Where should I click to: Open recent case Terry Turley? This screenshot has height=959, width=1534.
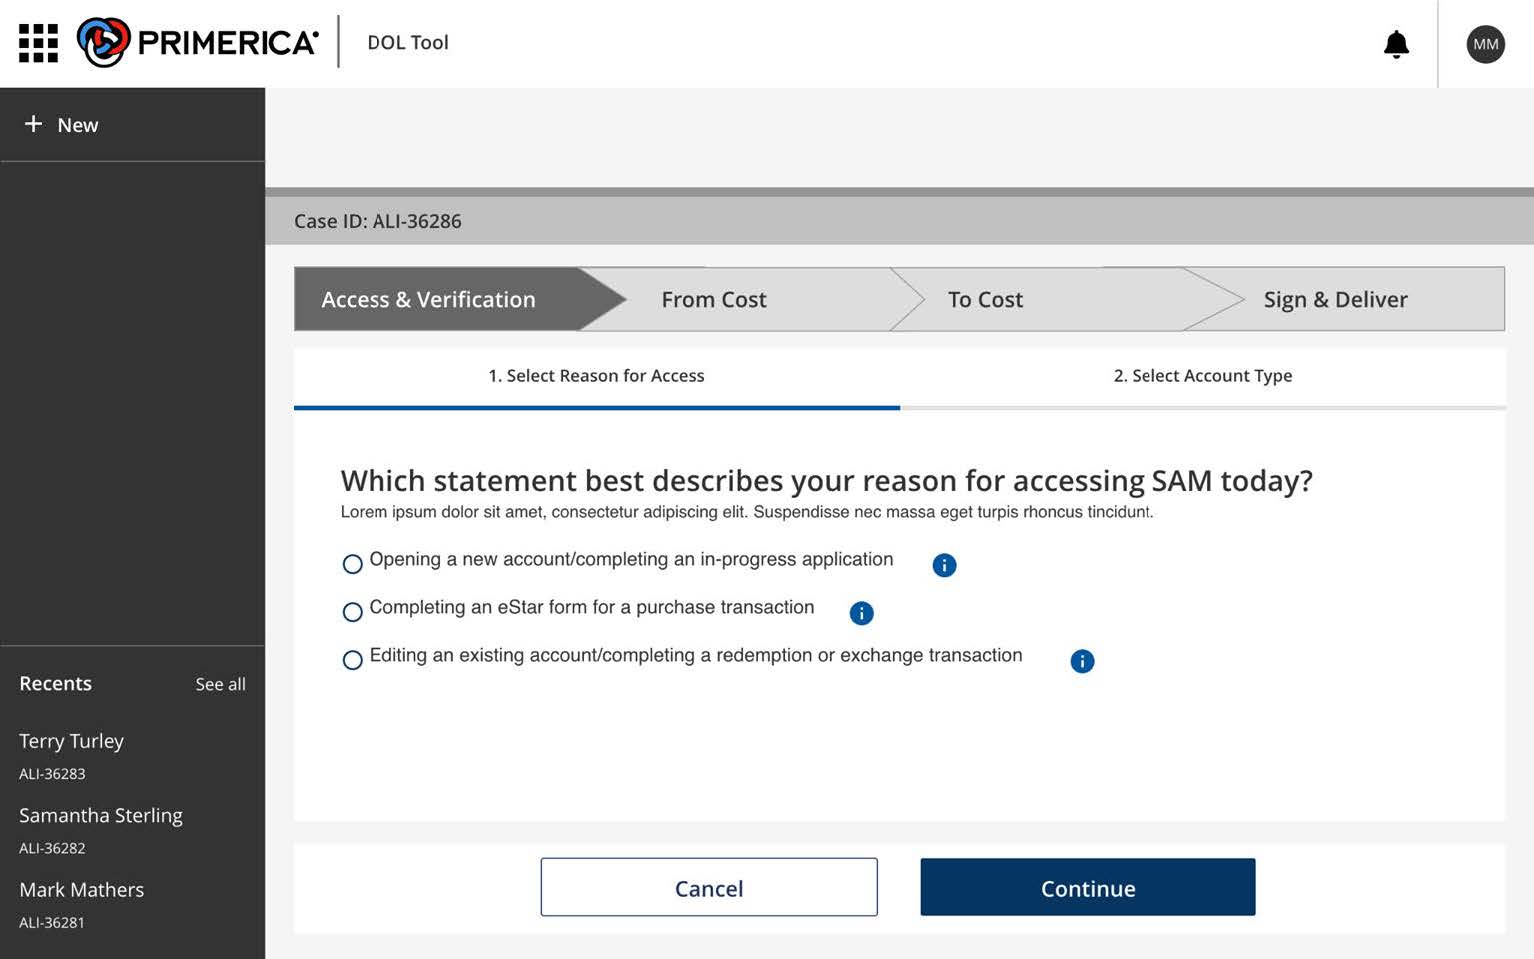pos(71,741)
